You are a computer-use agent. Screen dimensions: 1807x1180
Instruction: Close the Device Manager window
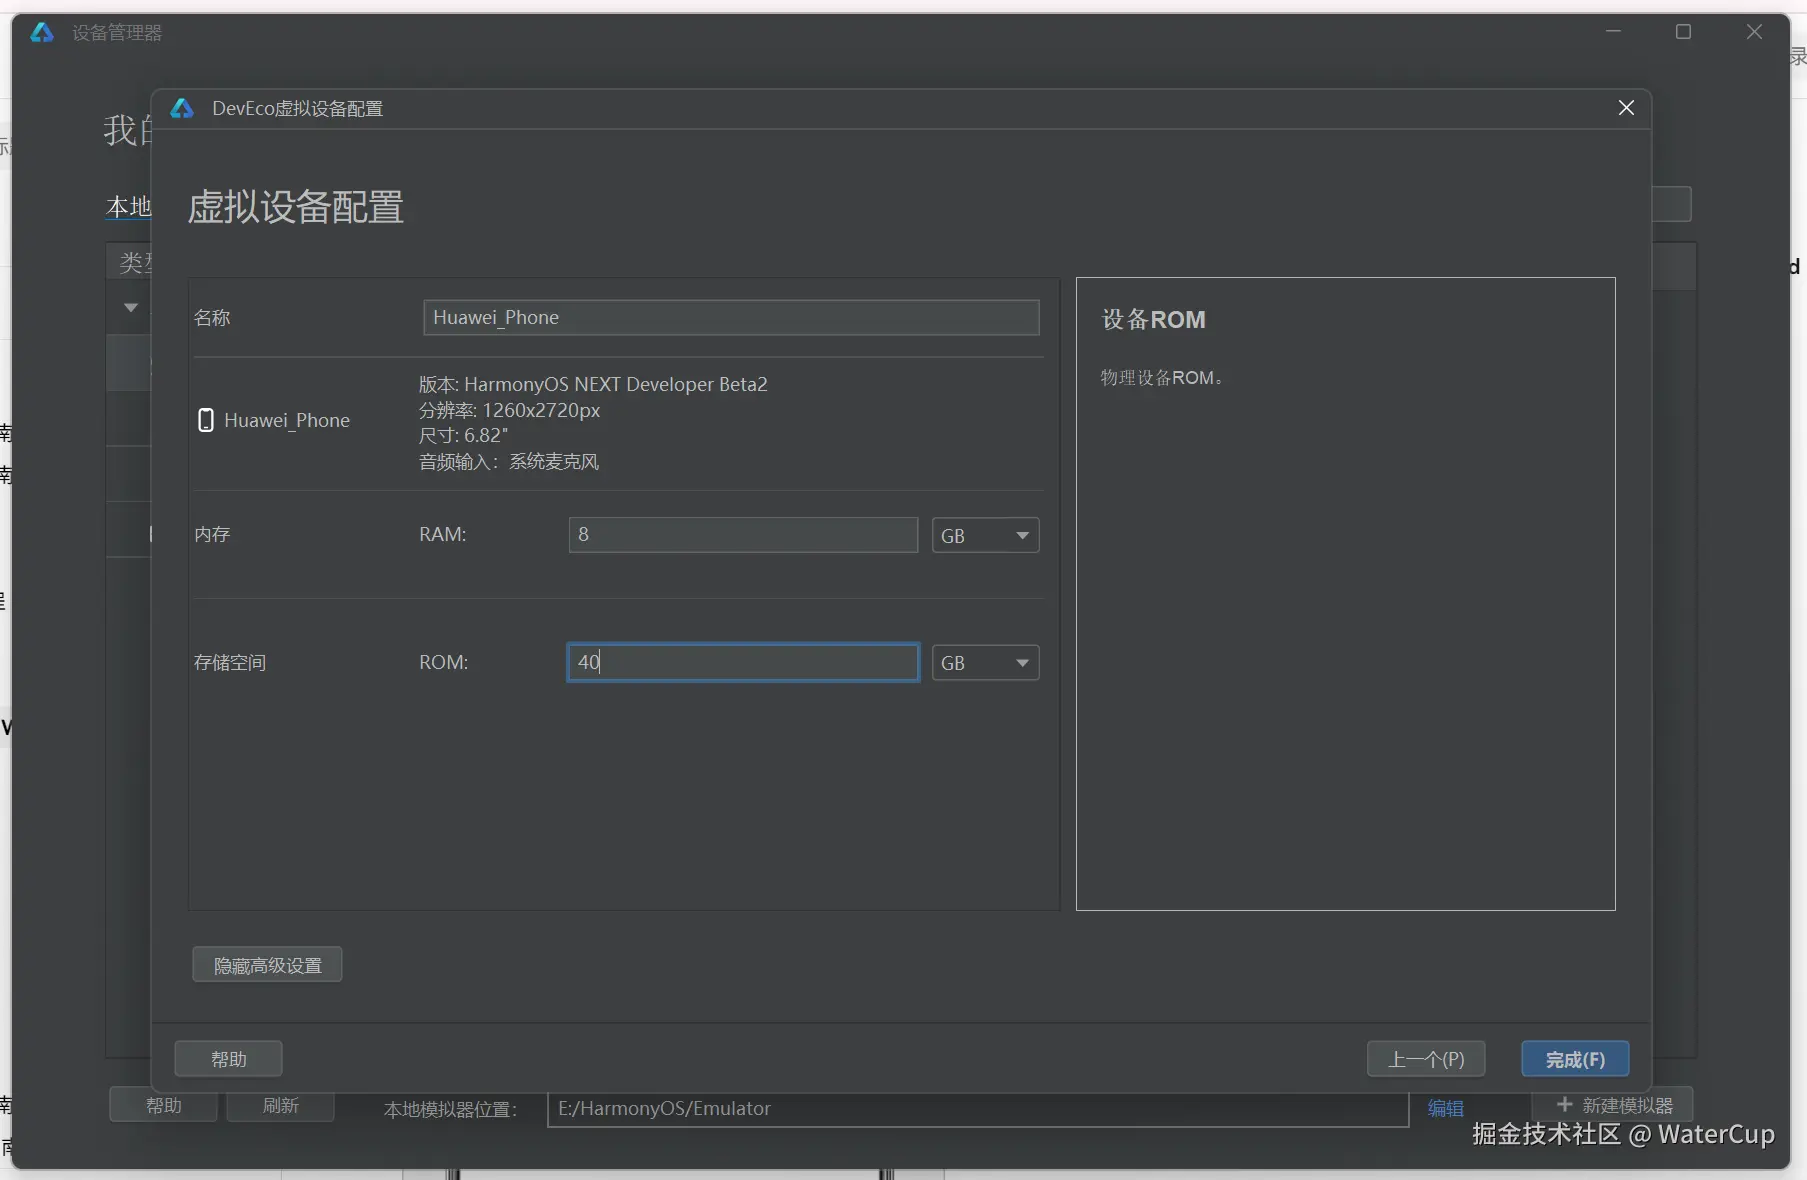coord(1754,32)
